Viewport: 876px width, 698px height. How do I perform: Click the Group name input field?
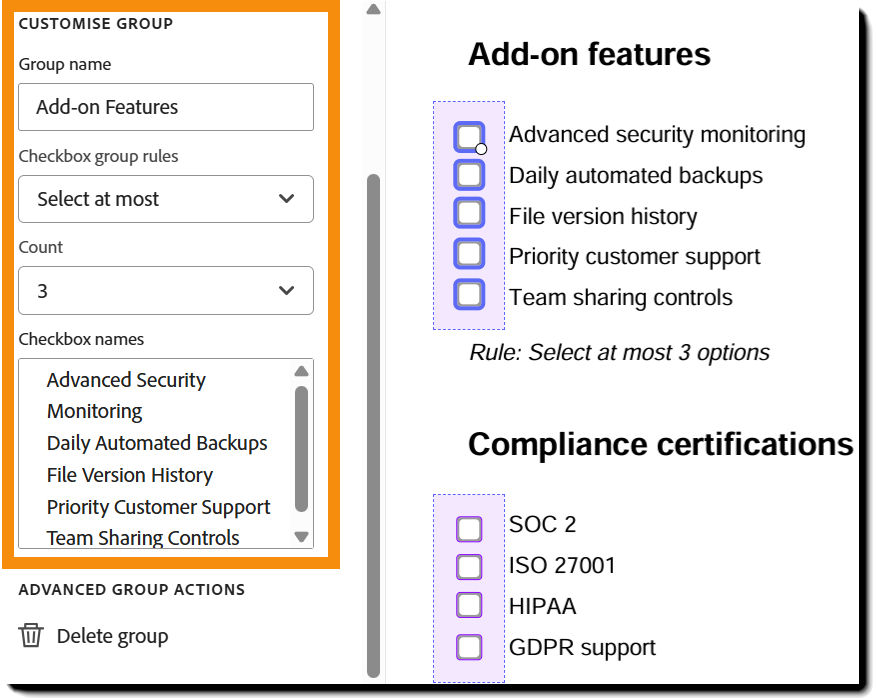point(165,107)
